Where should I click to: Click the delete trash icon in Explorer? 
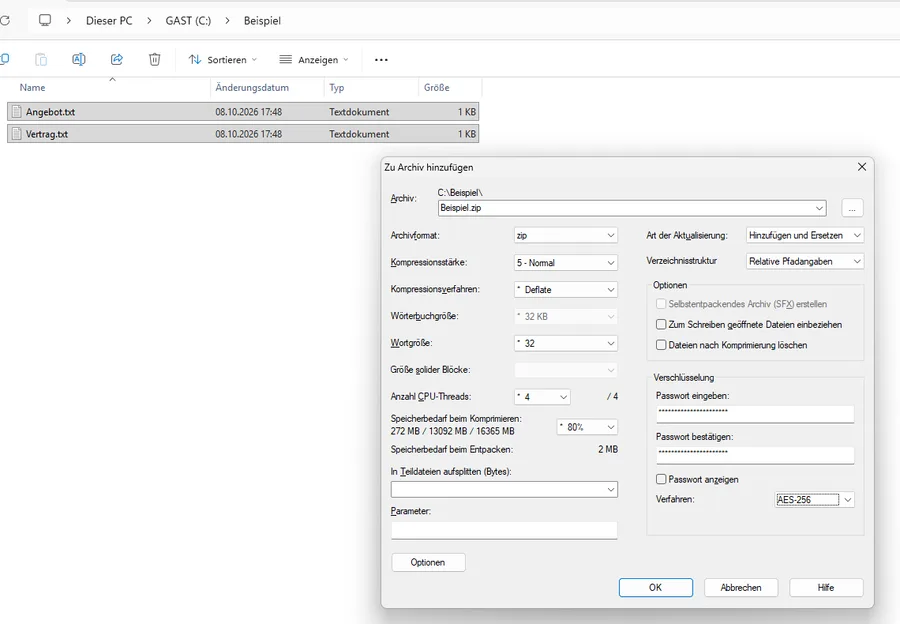(154, 59)
